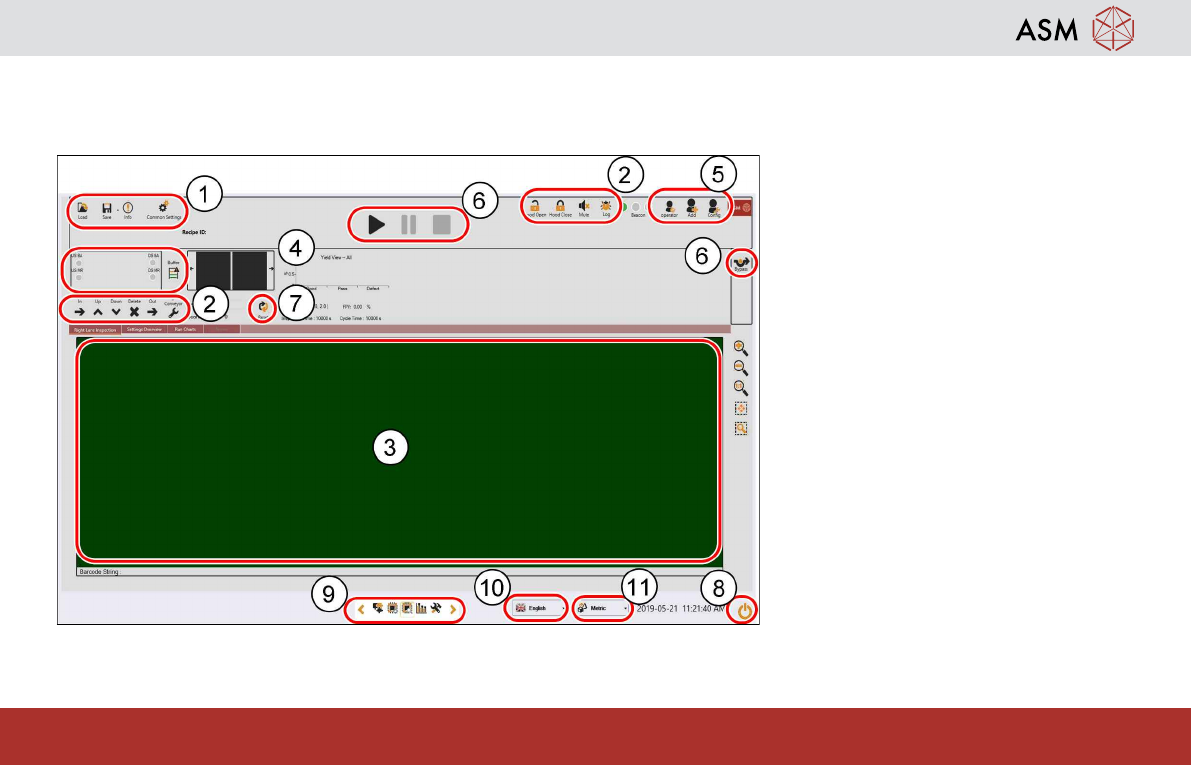The image size is (1191, 765).
Task: Open the Metric units dropdown
Action: tap(602, 609)
